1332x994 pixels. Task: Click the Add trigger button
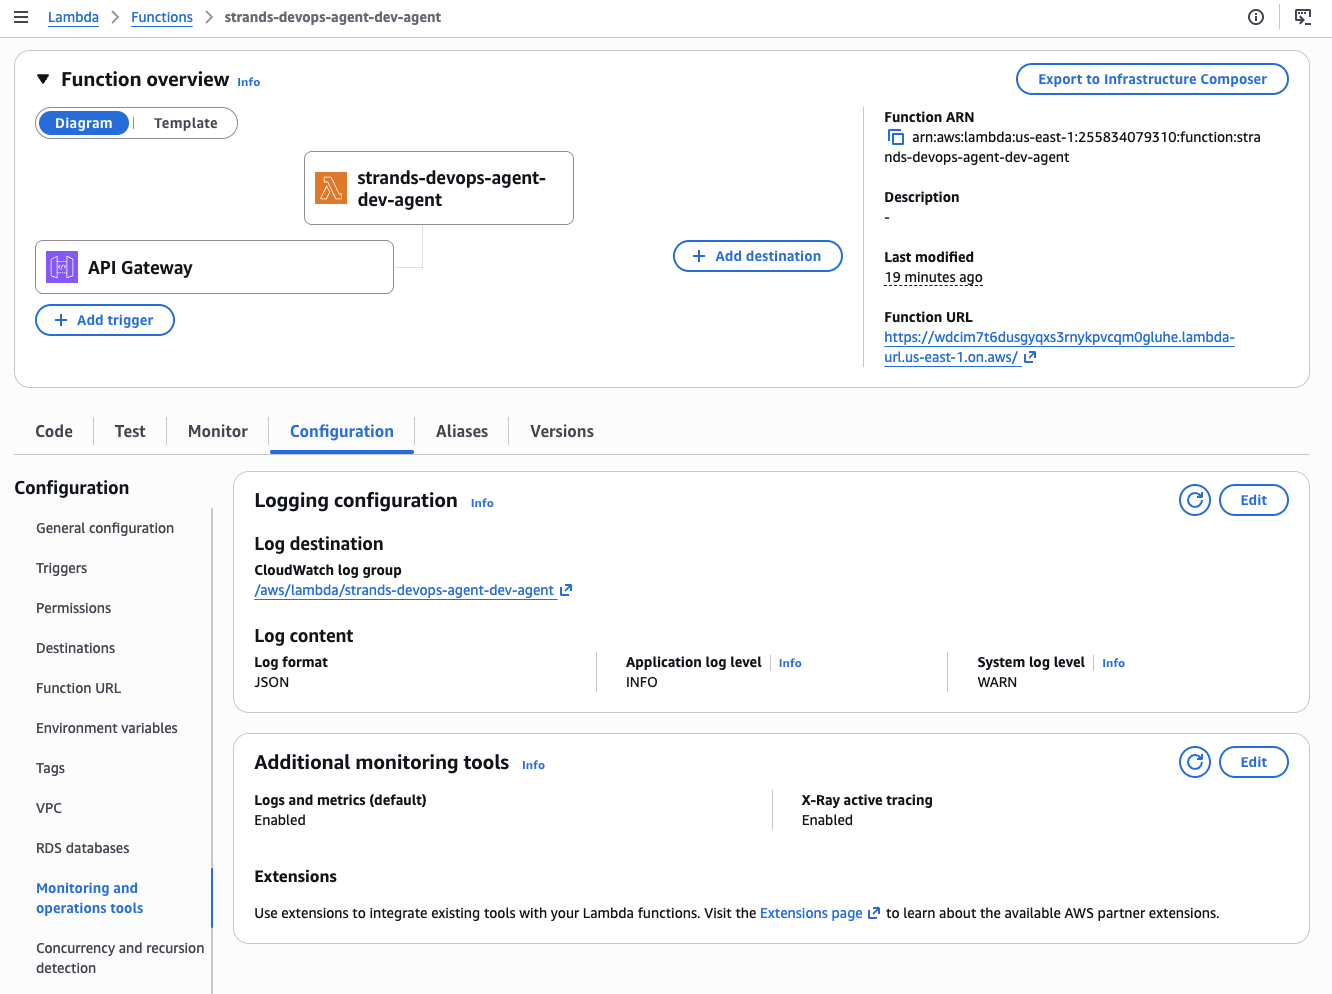coord(105,320)
